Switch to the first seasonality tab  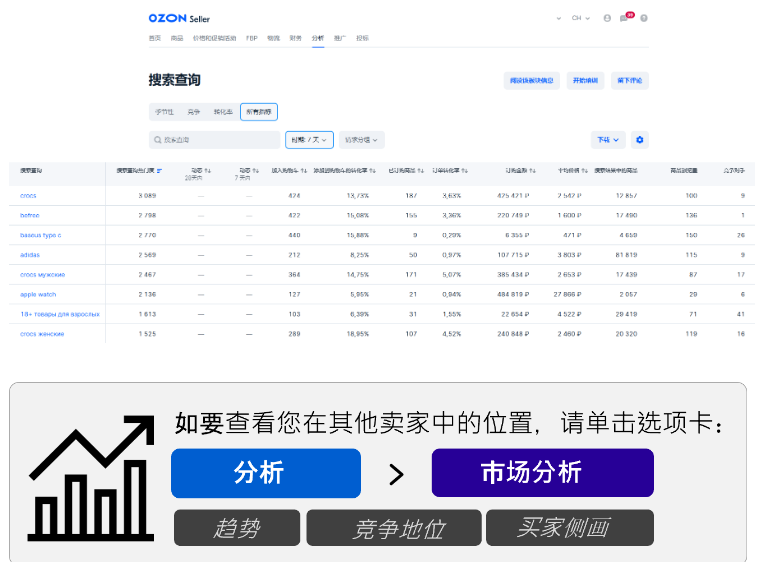(x=164, y=112)
